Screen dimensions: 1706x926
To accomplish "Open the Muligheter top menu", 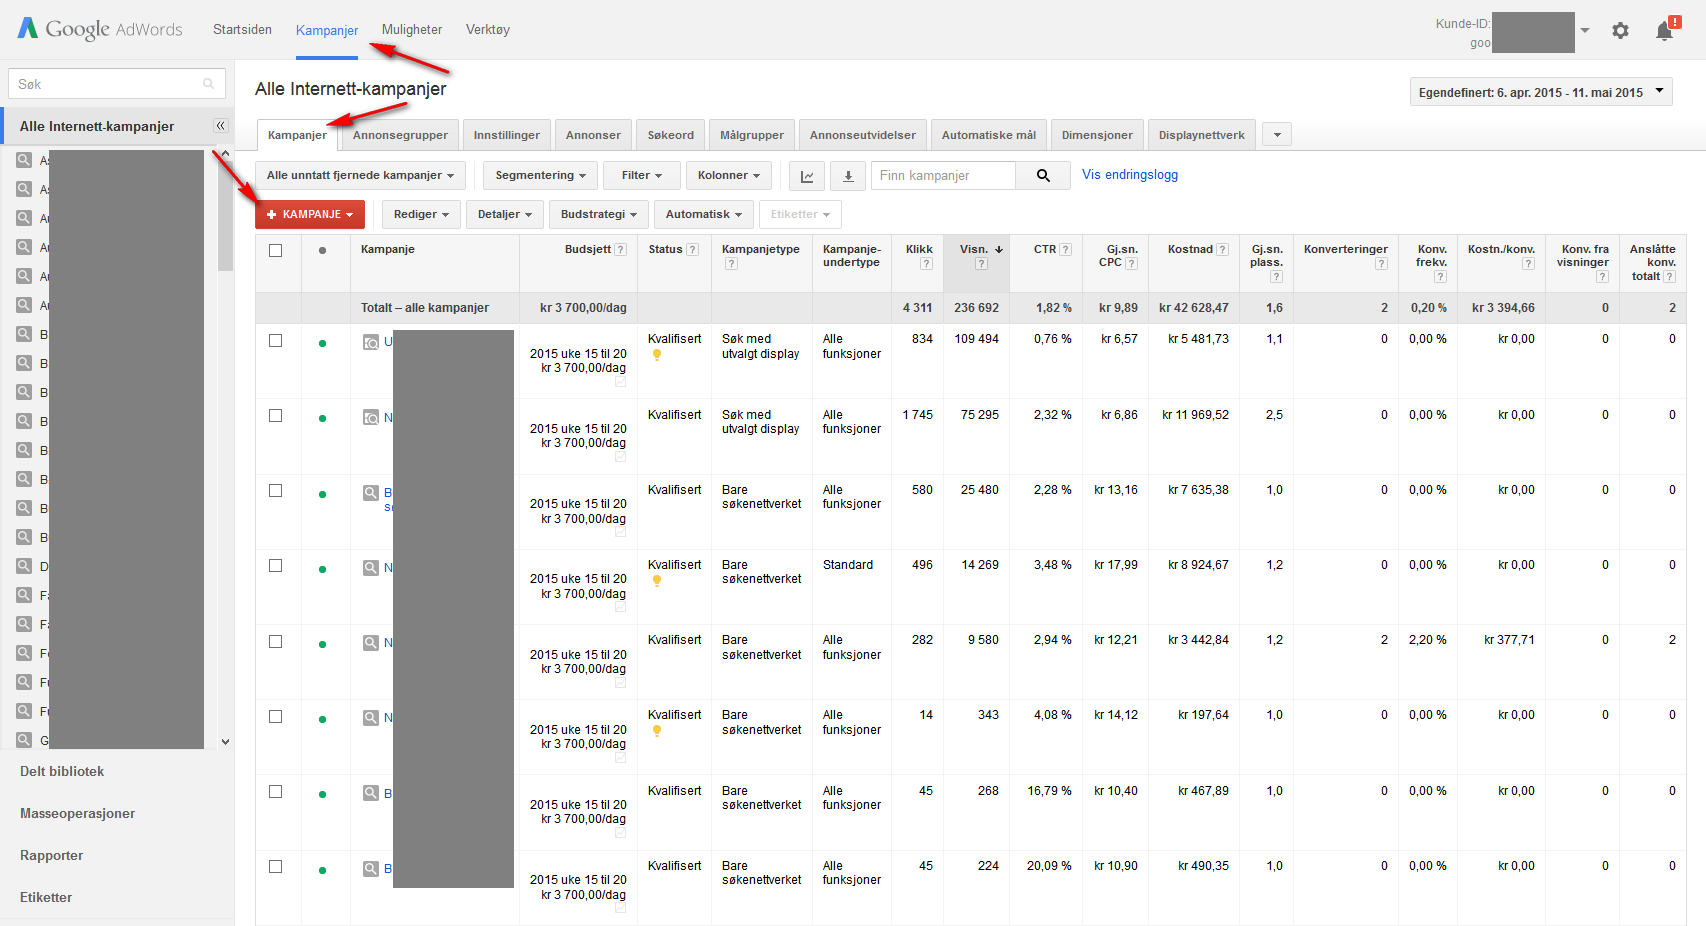I will click(412, 30).
